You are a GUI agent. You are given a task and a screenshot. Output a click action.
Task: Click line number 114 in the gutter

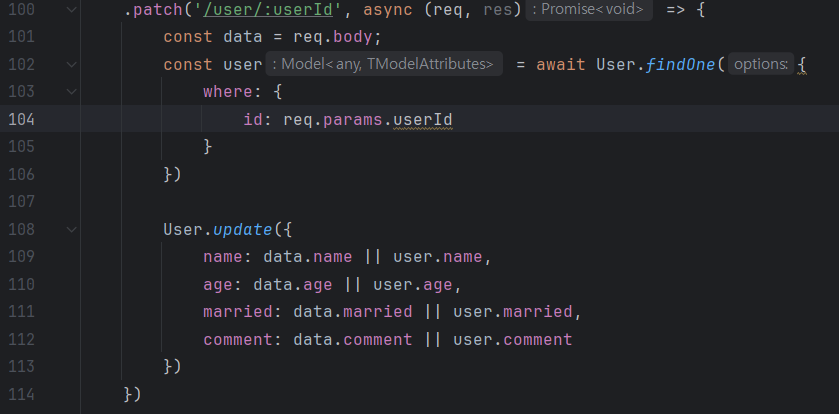(x=22, y=395)
